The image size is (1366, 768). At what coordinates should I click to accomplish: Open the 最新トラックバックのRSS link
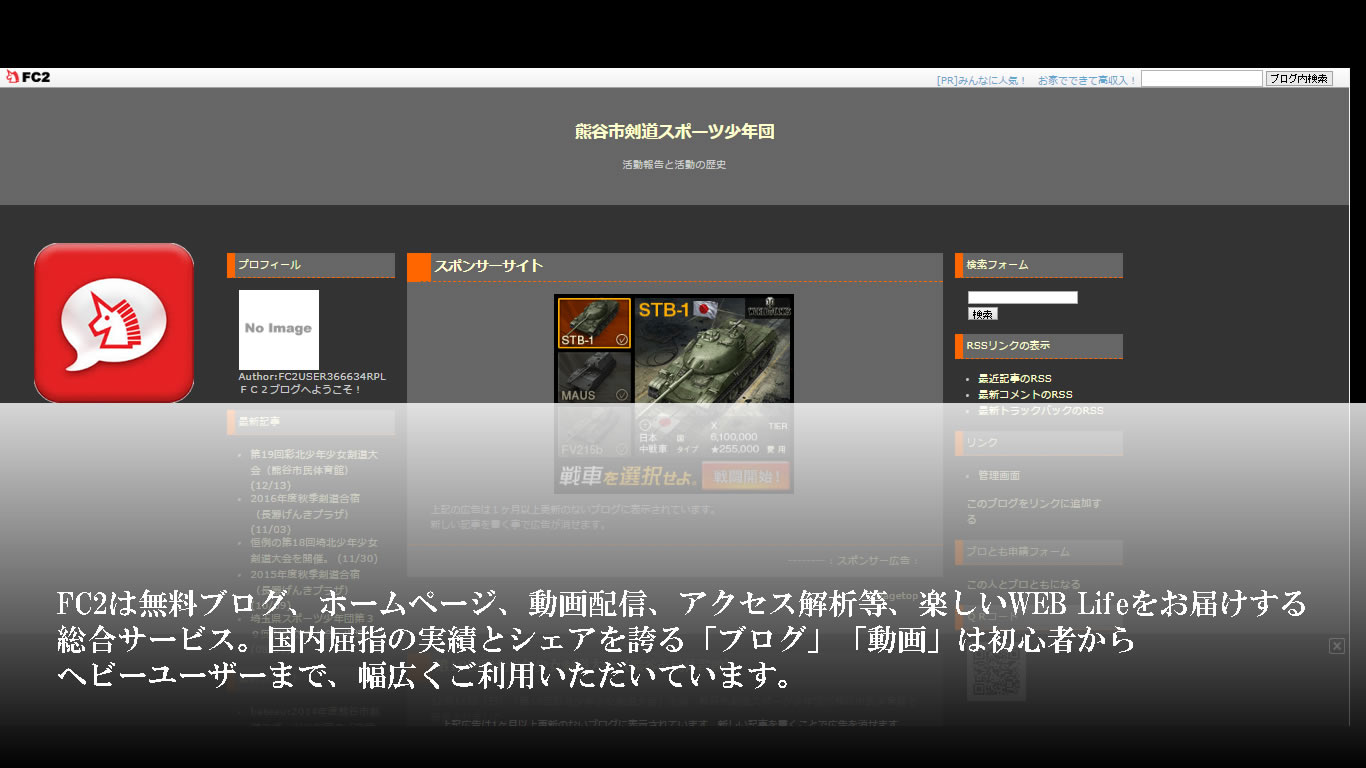pos(1041,411)
